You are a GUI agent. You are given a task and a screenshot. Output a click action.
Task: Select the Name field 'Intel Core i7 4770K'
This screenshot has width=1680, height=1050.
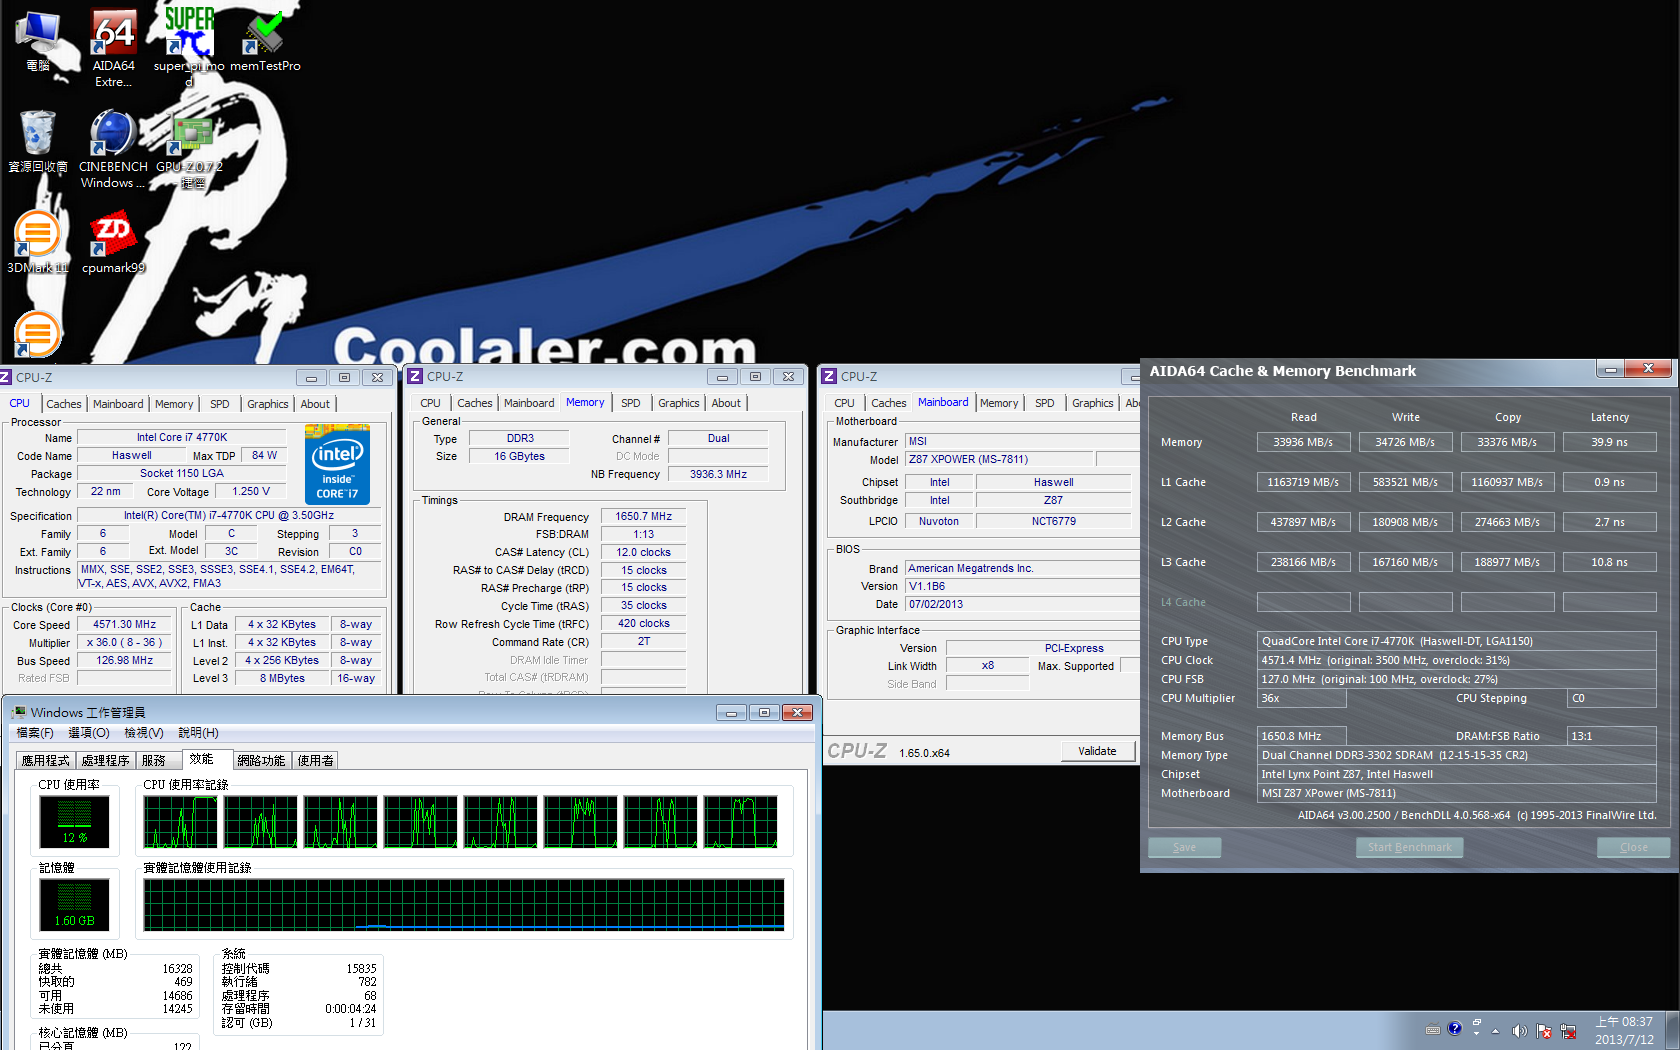182,437
